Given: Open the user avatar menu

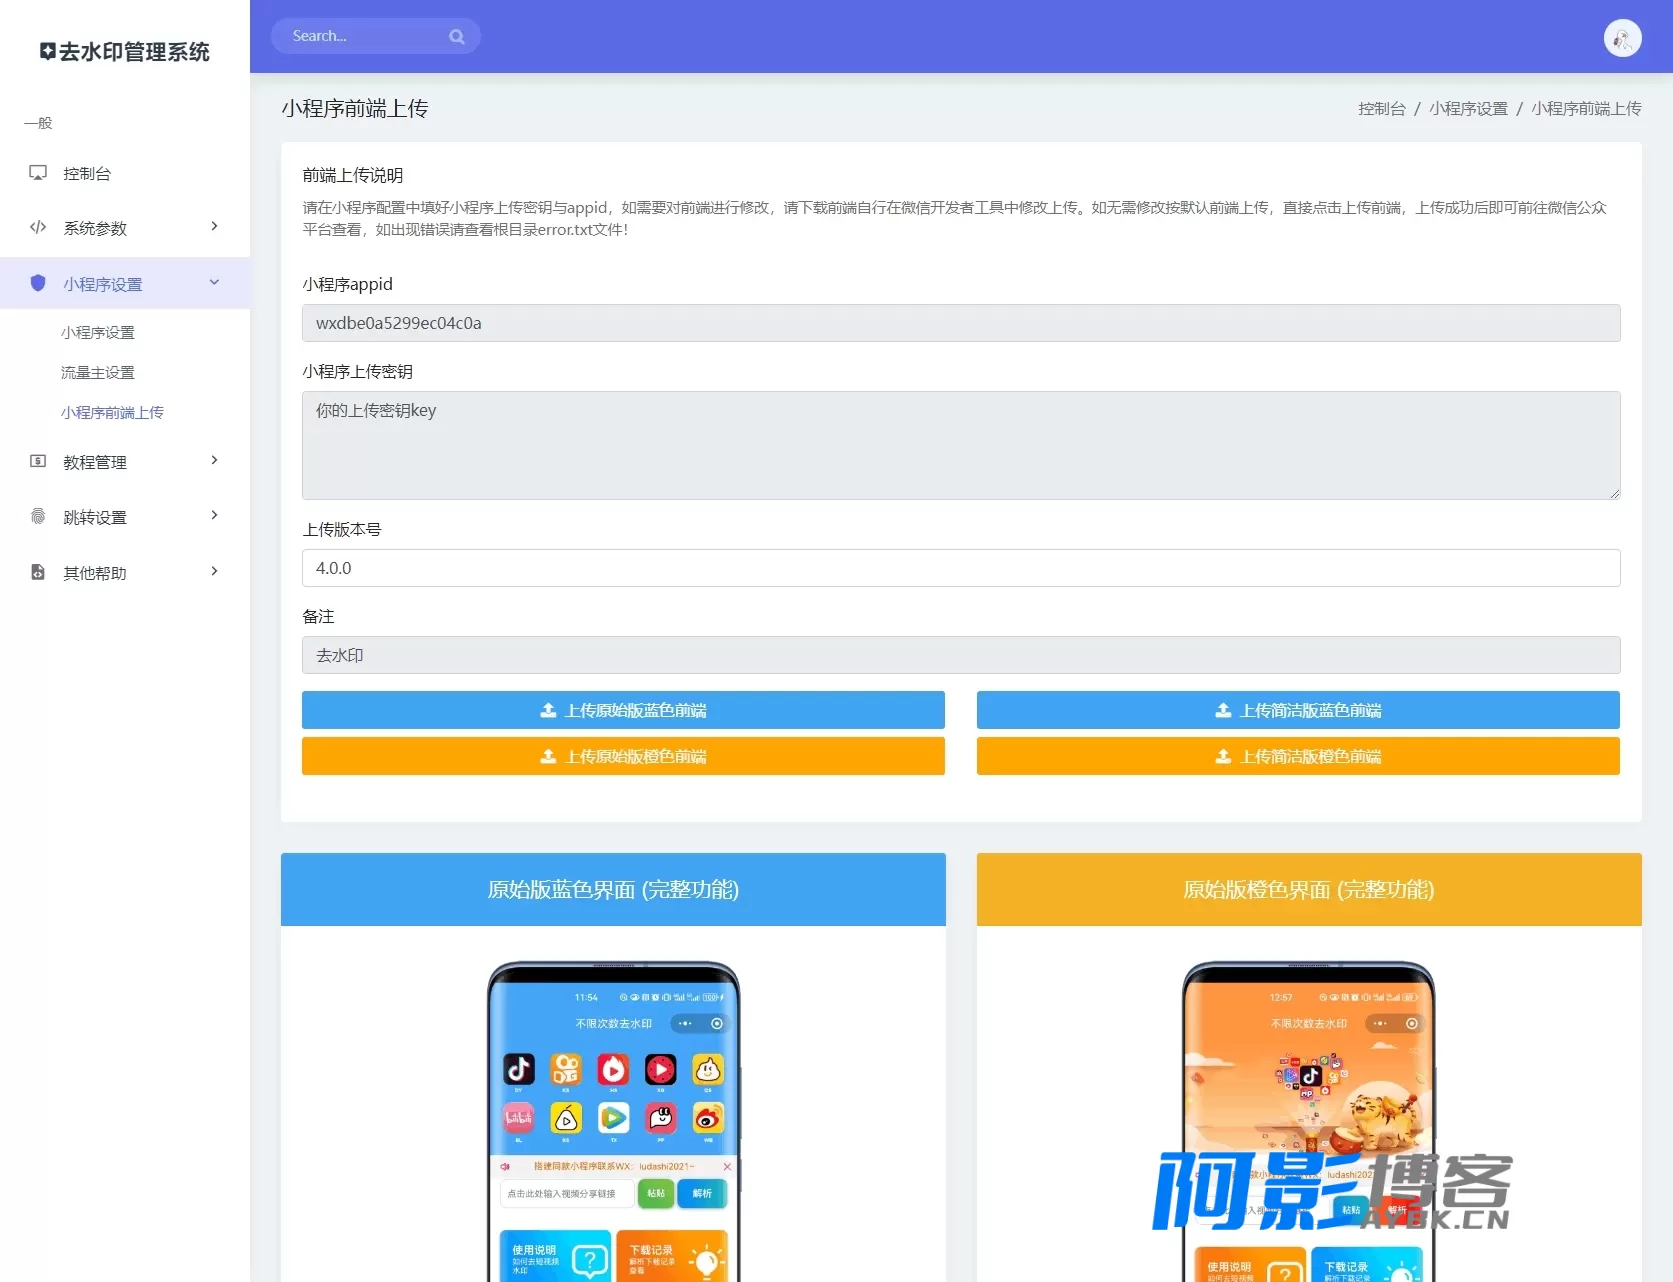Looking at the screenshot, I should [1622, 38].
